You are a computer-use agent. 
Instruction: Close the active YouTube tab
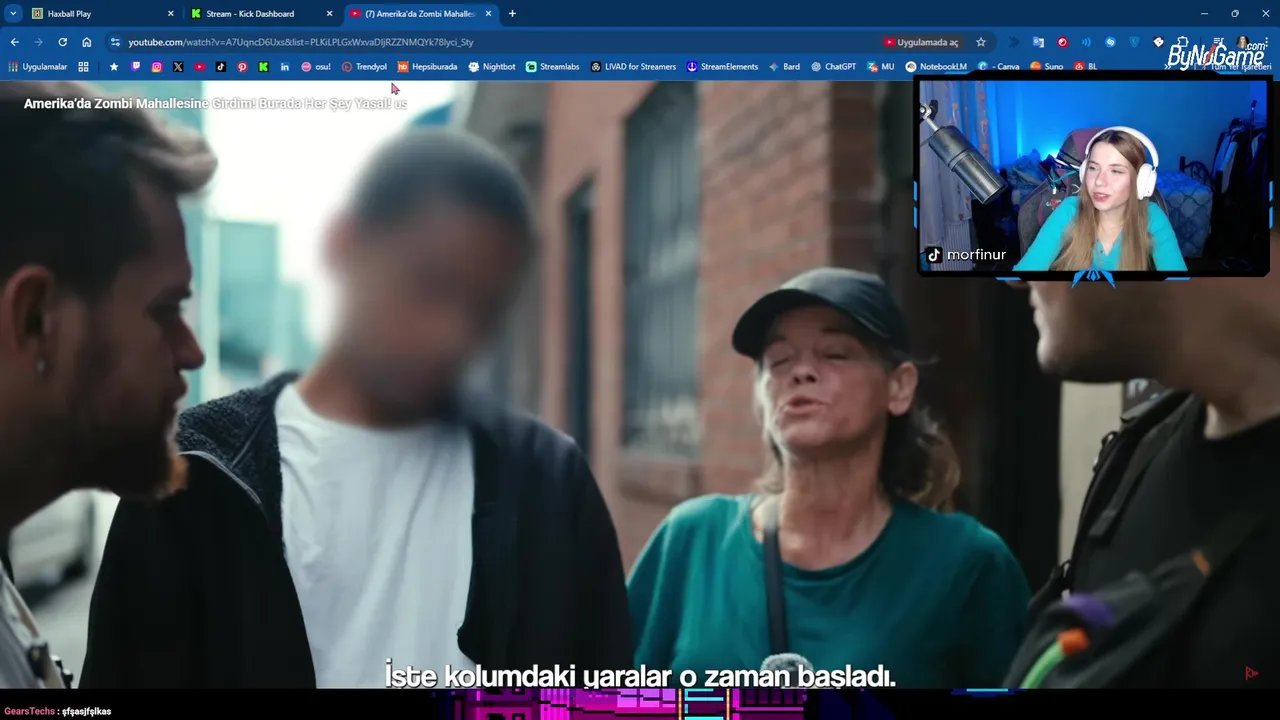[488, 13]
